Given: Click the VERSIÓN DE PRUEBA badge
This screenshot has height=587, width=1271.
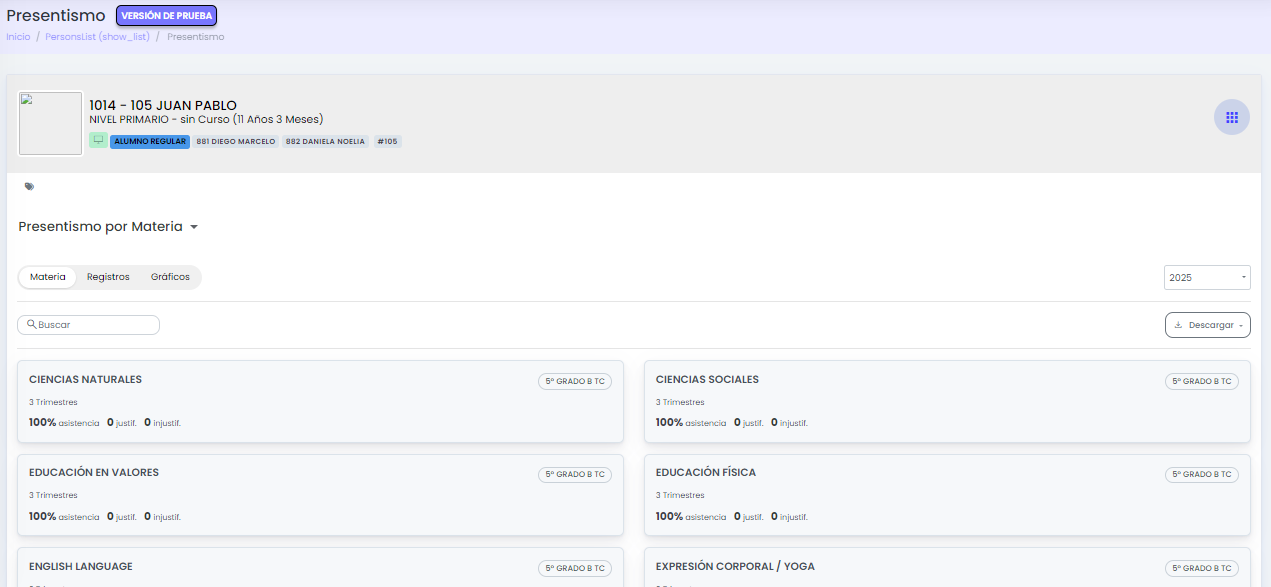Looking at the screenshot, I should coord(166,16).
